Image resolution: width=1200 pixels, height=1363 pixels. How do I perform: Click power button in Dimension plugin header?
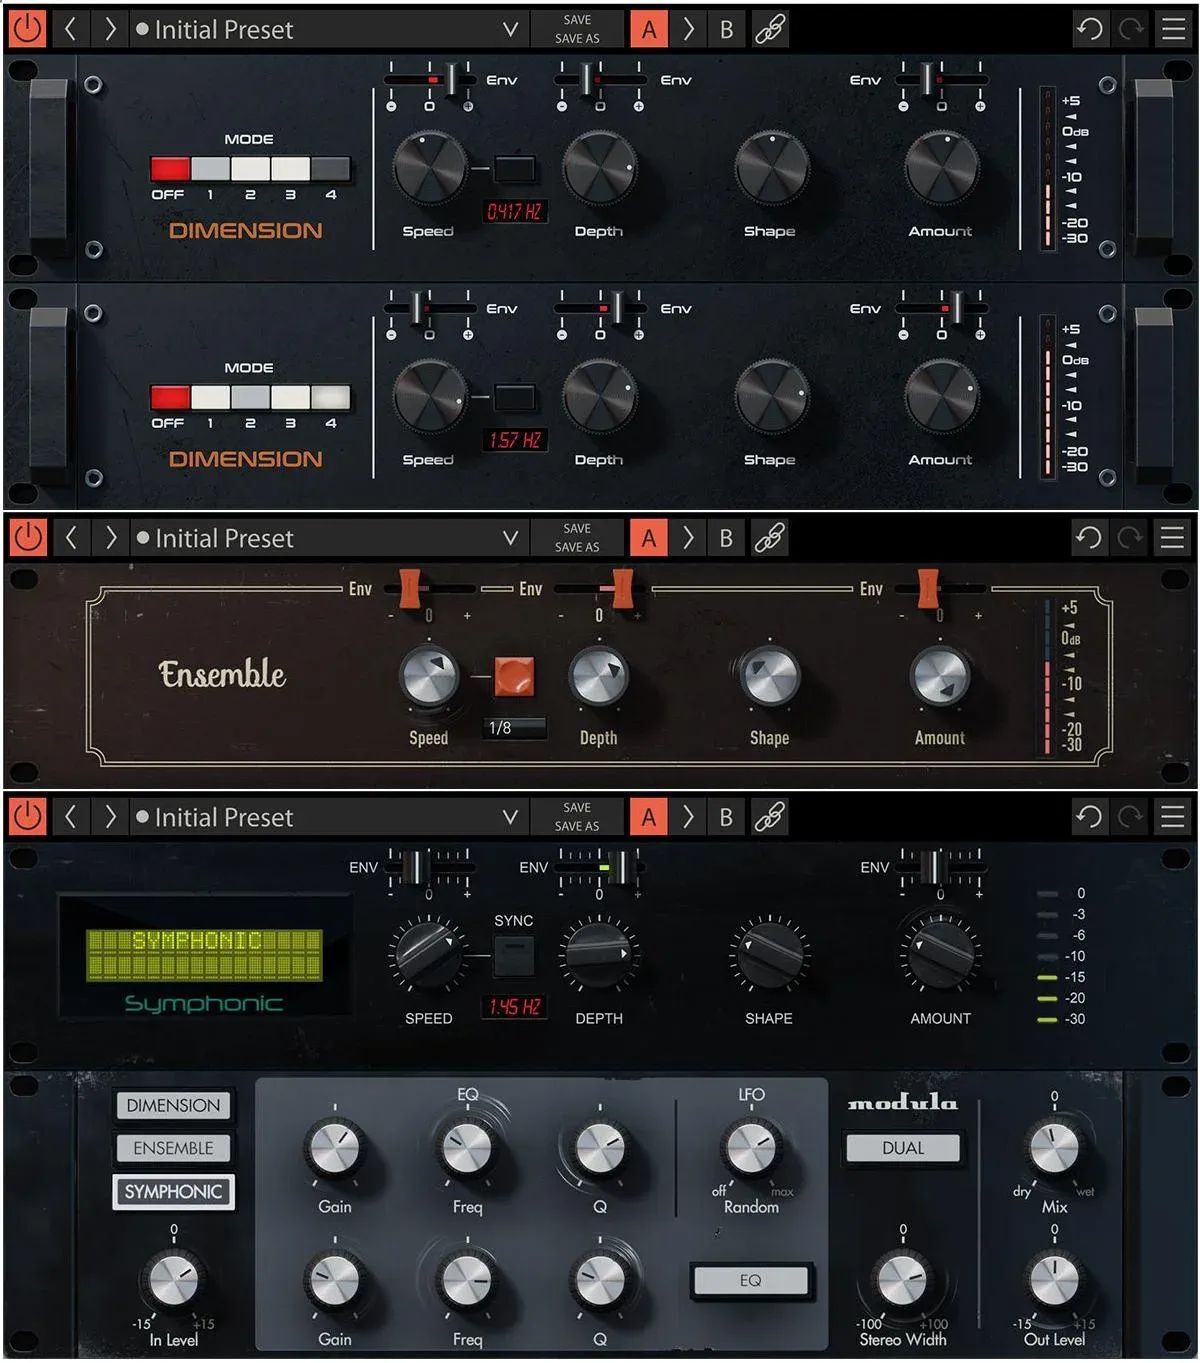tap(27, 29)
